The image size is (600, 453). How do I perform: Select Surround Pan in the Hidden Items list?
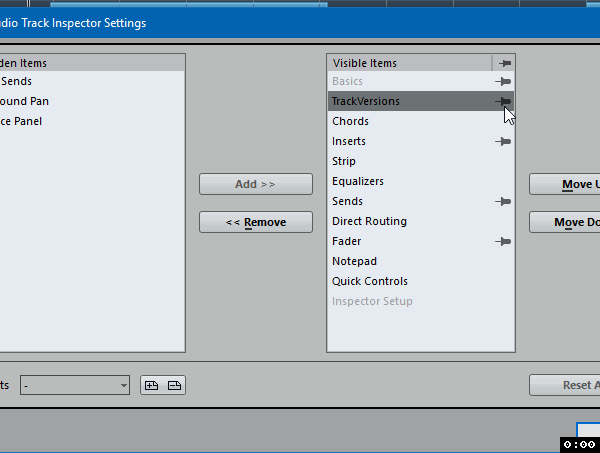(25, 101)
